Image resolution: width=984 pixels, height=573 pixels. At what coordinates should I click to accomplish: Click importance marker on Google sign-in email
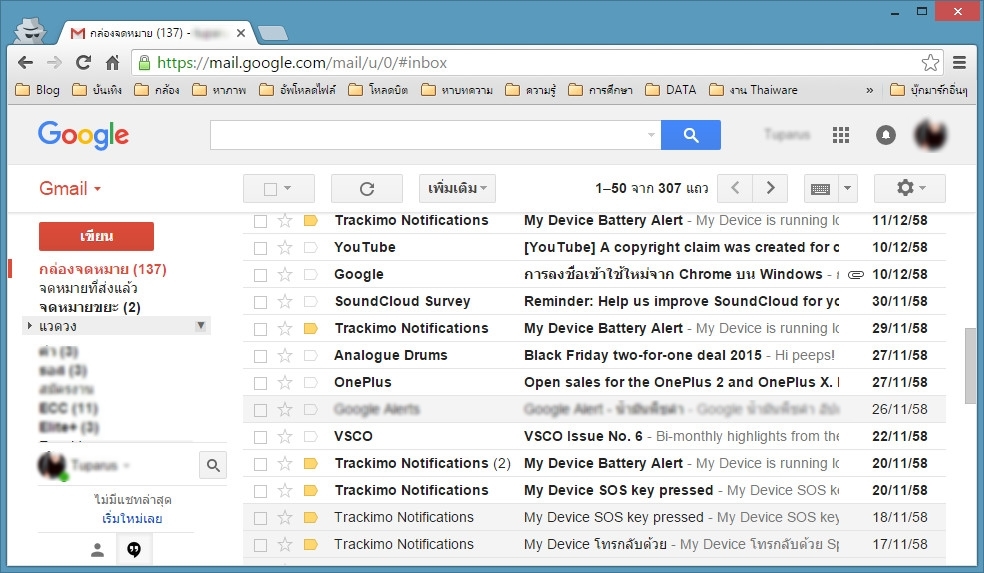[311, 274]
